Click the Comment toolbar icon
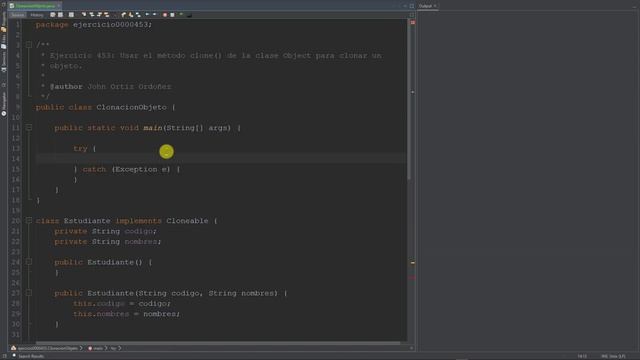The height and width of the screenshot is (360, 640). (x=181, y=15)
